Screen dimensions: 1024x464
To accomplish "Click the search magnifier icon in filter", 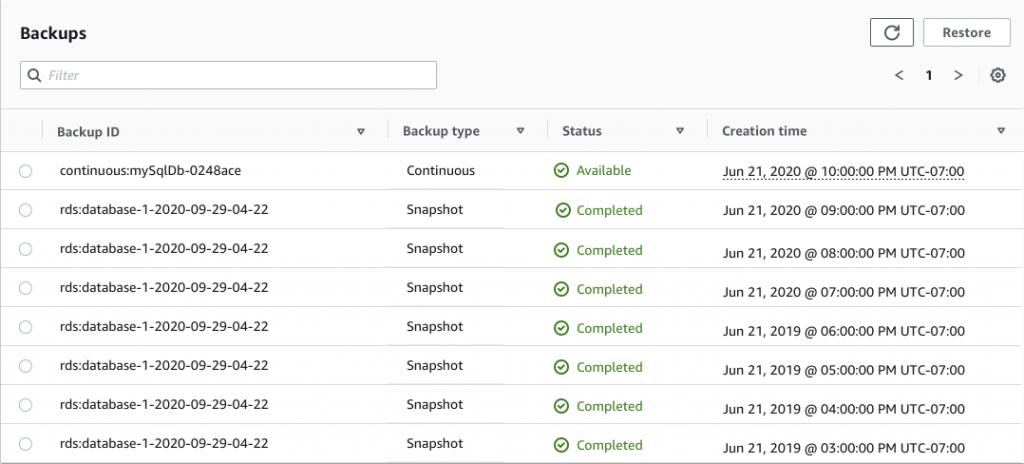I will click(35, 75).
